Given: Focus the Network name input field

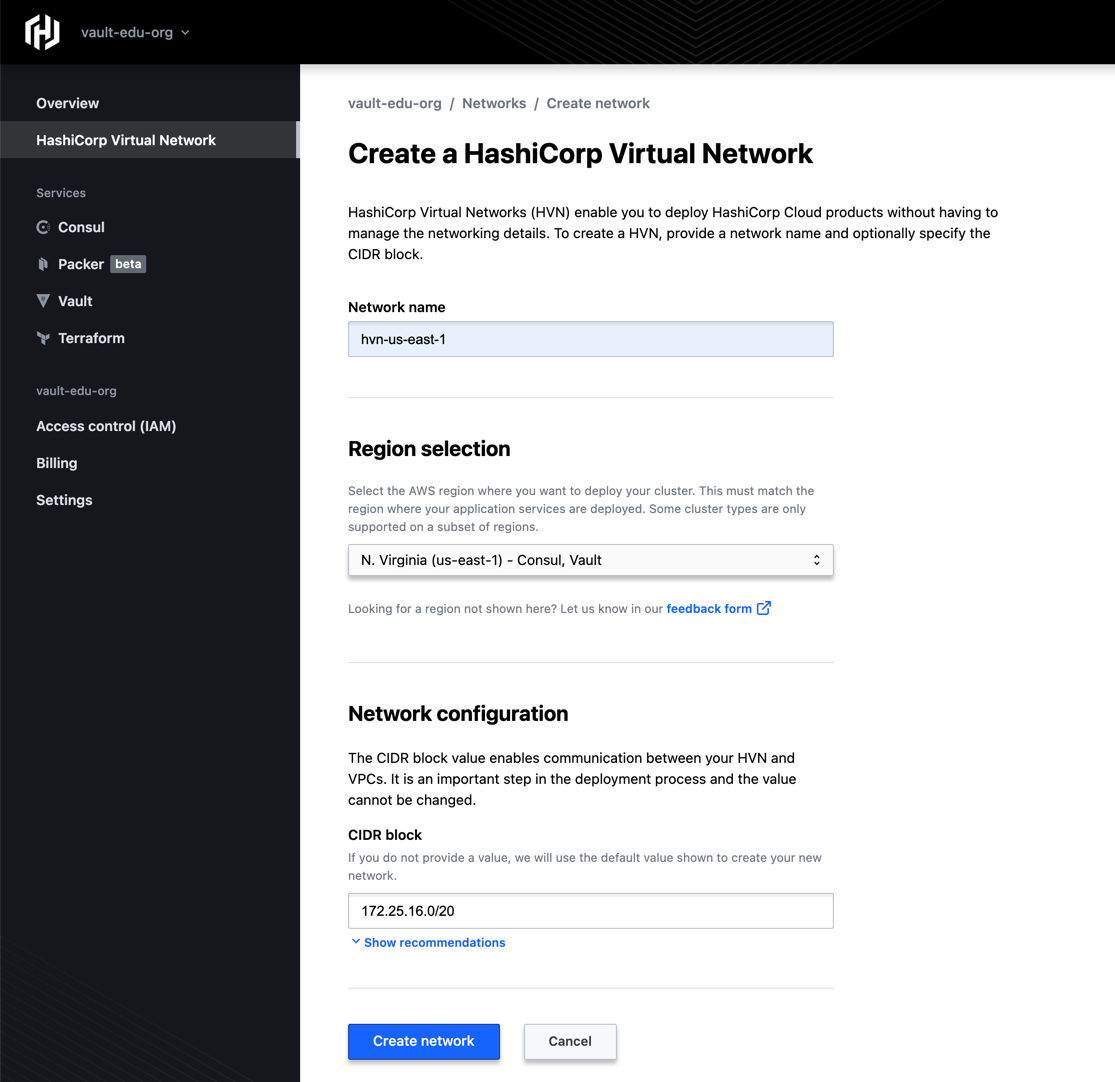Looking at the screenshot, I should (x=590, y=339).
